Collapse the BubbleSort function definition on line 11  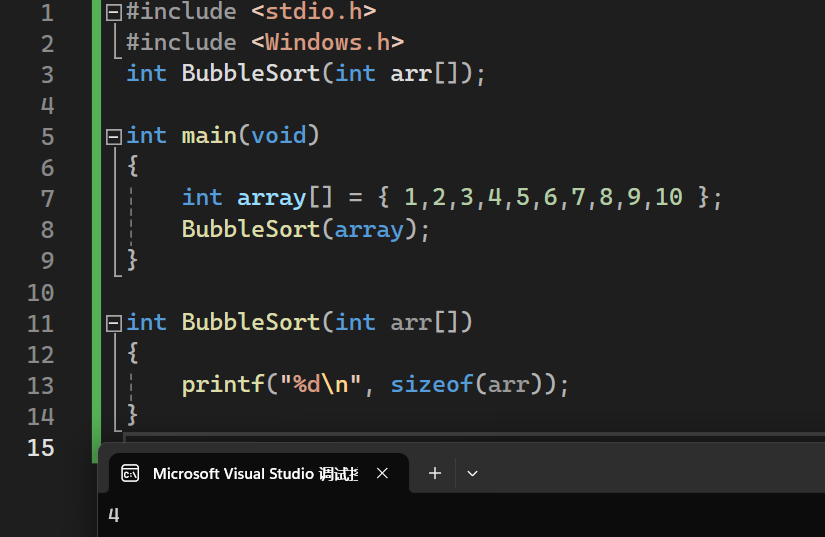coord(113,322)
